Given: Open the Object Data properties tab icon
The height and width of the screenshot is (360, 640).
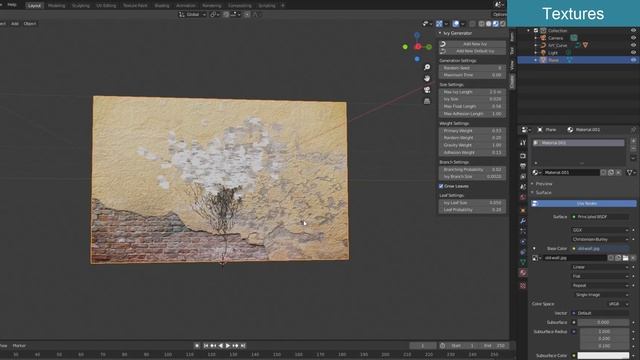Looking at the screenshot, I should pos(523,262).
